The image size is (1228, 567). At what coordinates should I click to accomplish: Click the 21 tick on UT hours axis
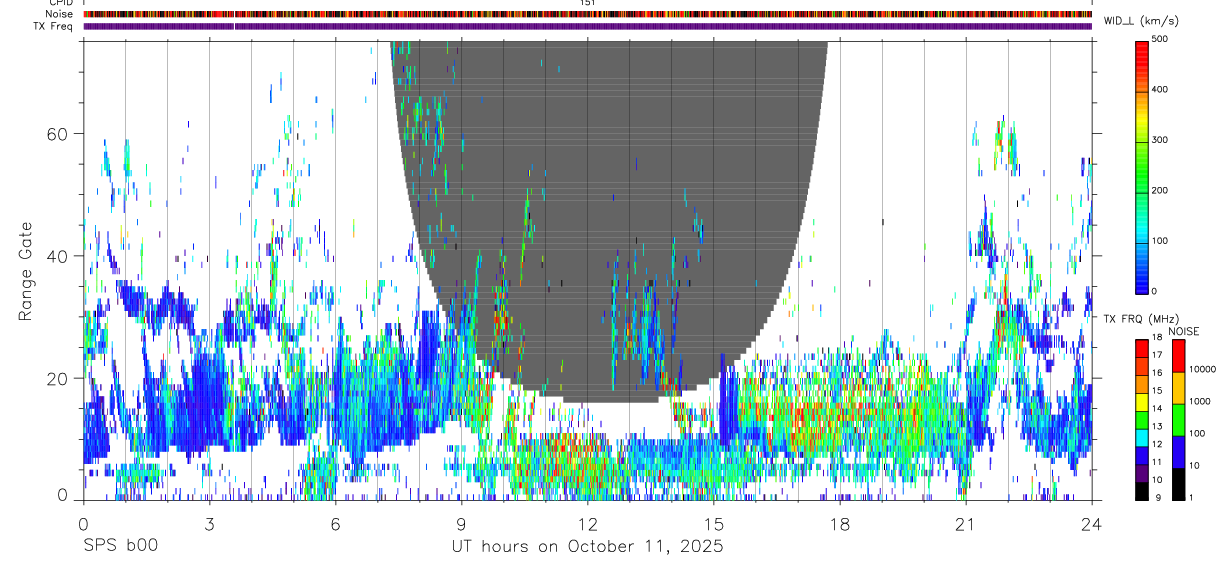tap(965, 523)
